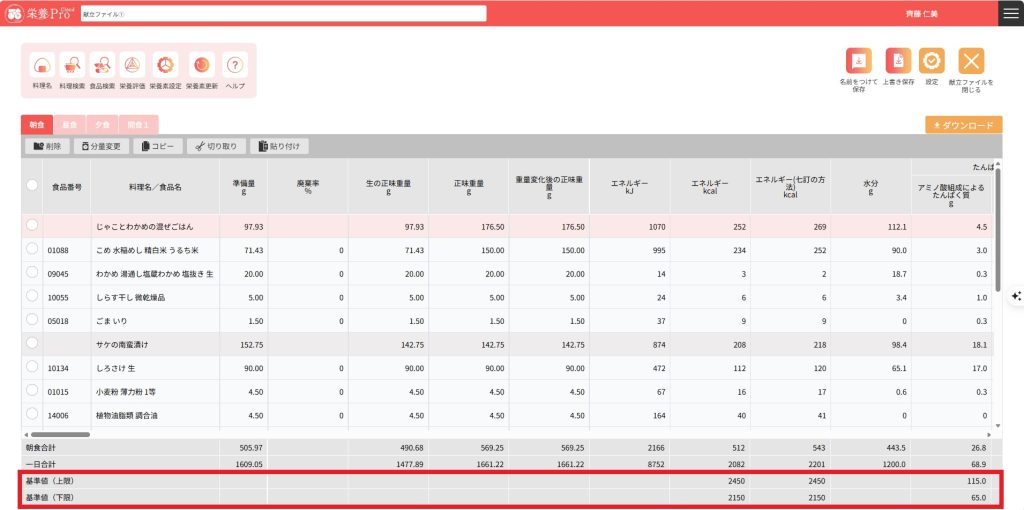Open 栄養素設定 nutrient settings icon
This screenshot has width=1024, height=510.
coord(165,66)
